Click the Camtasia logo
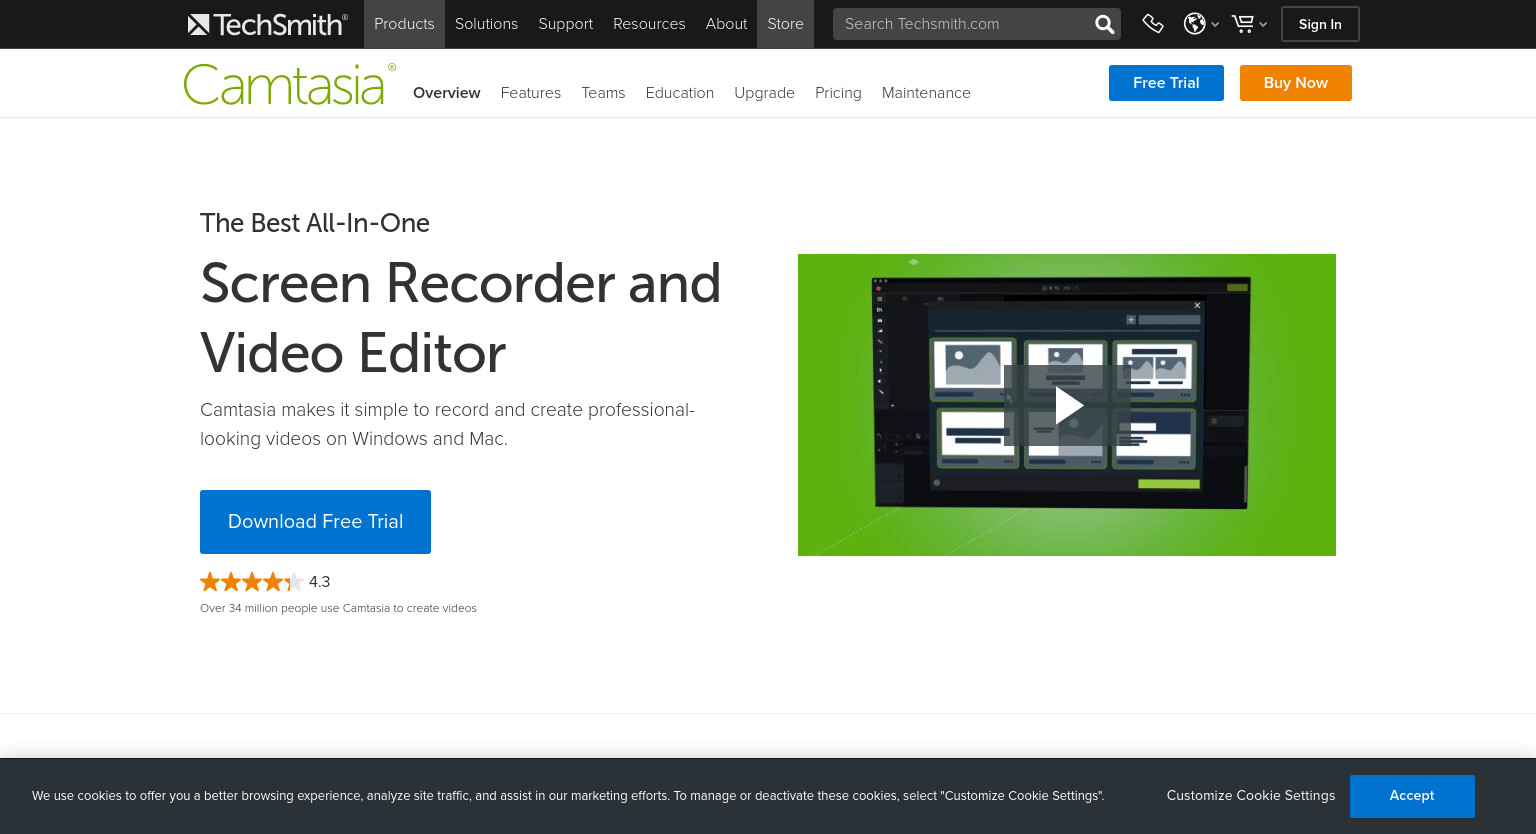The width and height of the screenshot is (1536, 834). coord(290,84)
